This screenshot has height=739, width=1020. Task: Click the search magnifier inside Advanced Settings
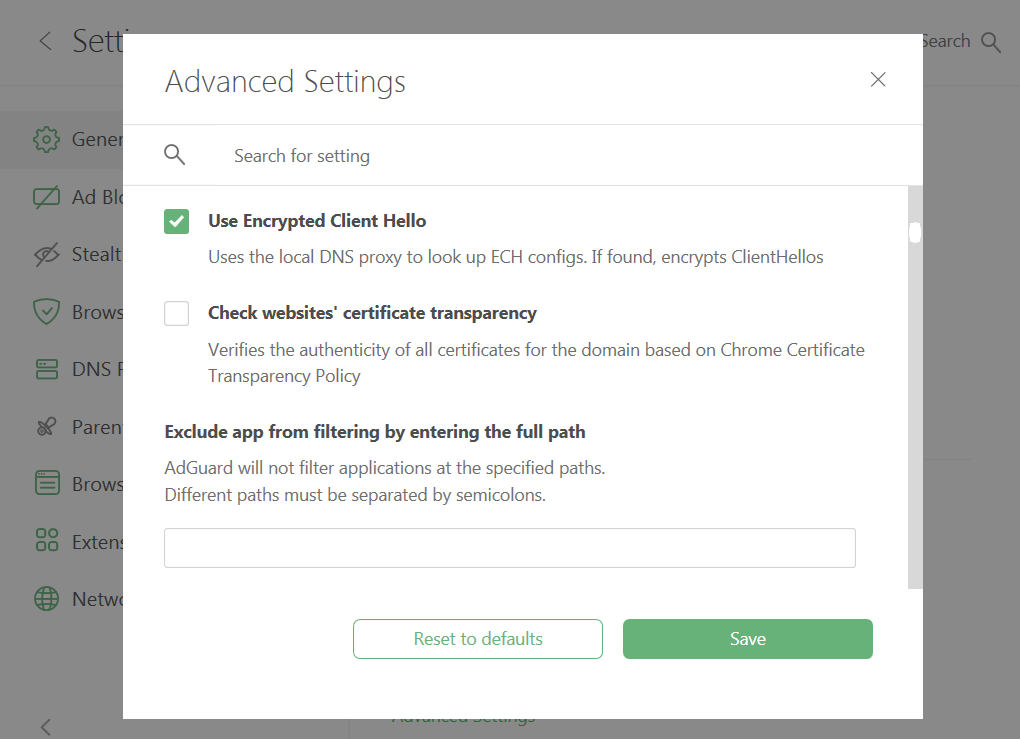click(x=175, y=155)
